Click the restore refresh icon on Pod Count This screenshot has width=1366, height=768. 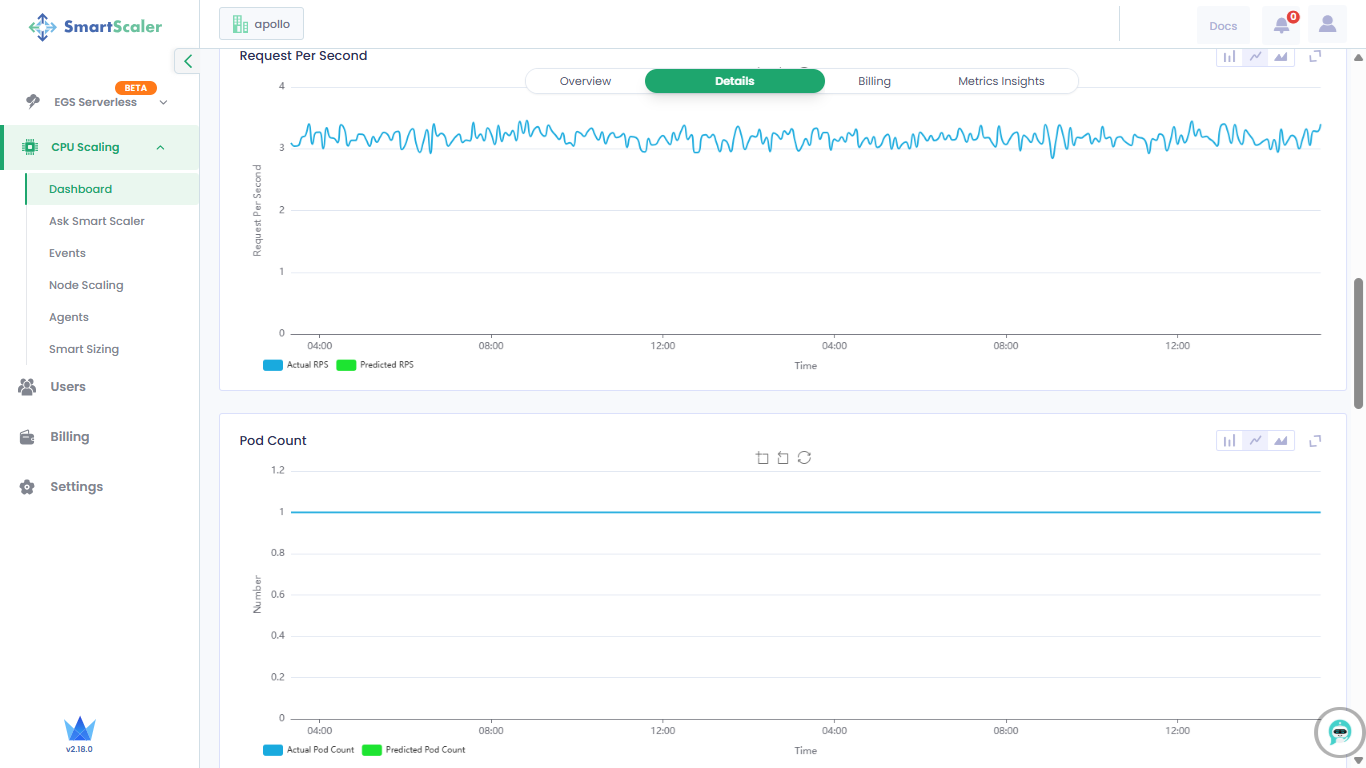click(x=804, y=458)
